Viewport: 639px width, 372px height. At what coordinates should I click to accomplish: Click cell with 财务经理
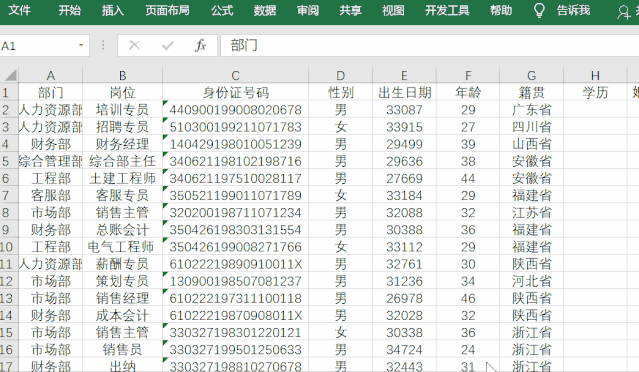click(x=122, y=143)
